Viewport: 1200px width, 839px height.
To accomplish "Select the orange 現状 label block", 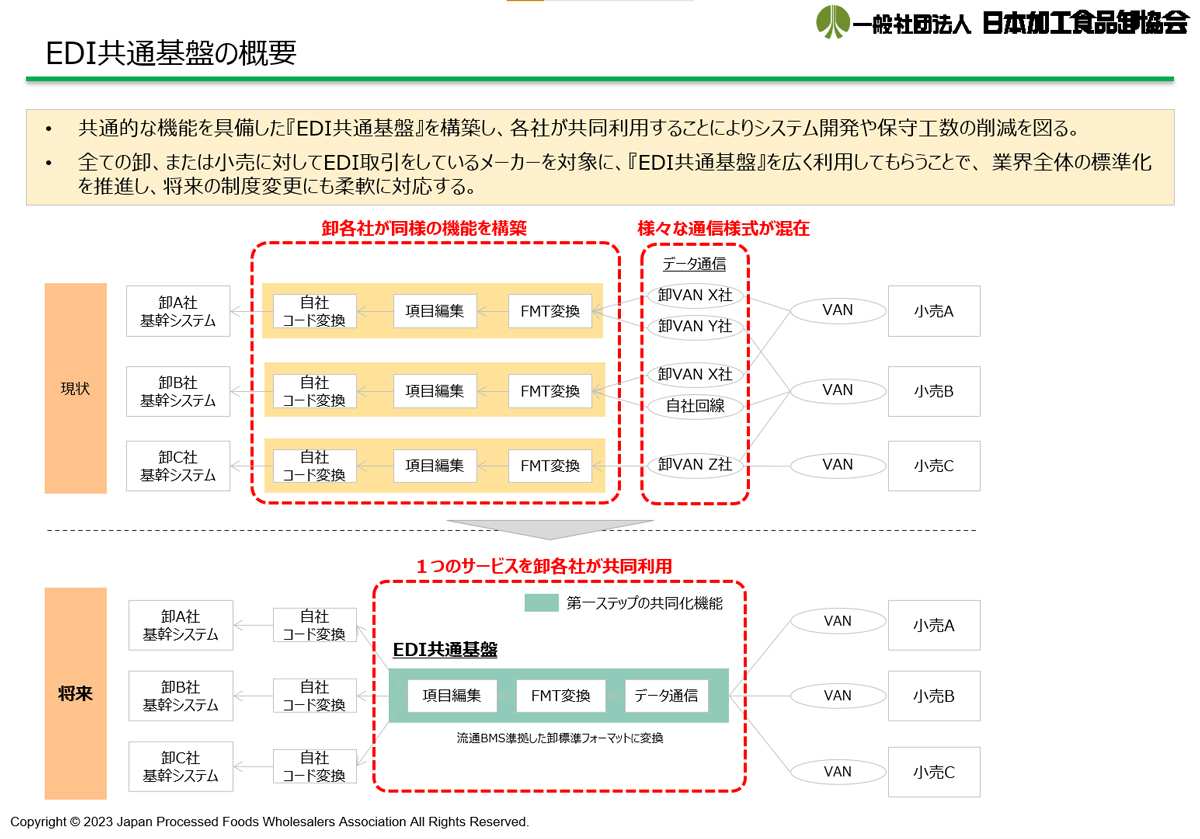I will 75,388.
